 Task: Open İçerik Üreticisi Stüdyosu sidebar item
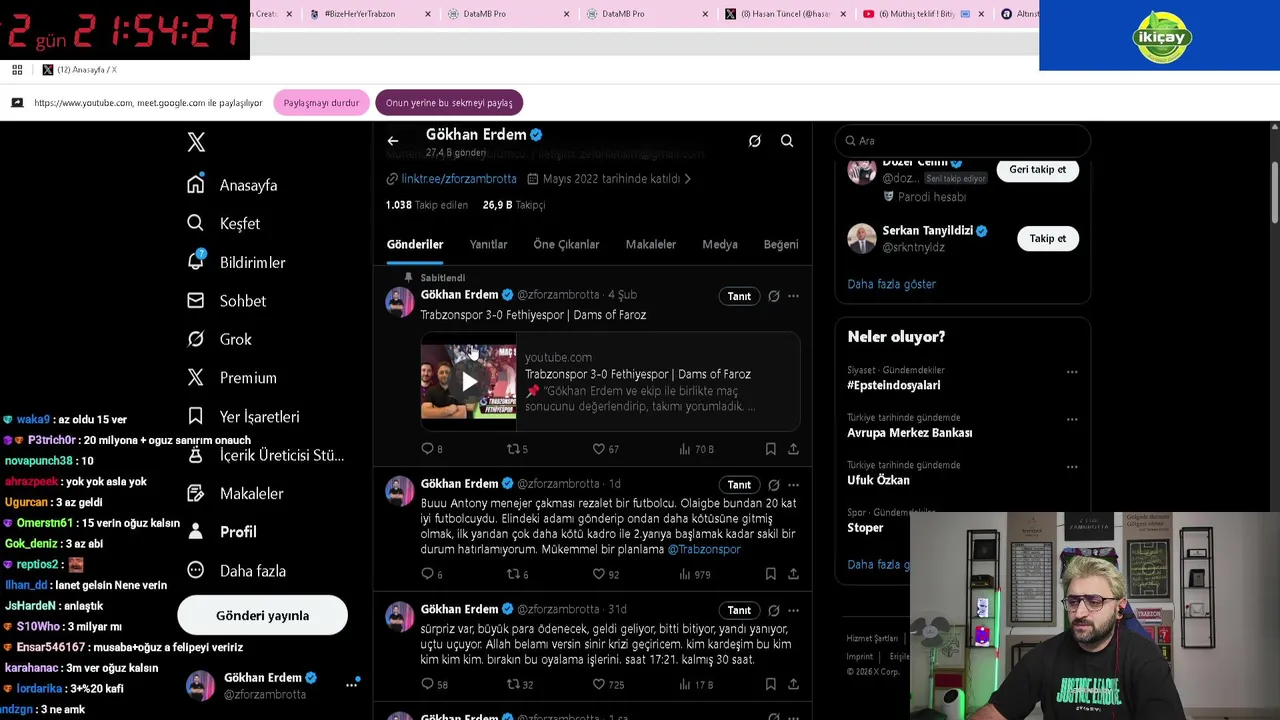pos(266,455)
